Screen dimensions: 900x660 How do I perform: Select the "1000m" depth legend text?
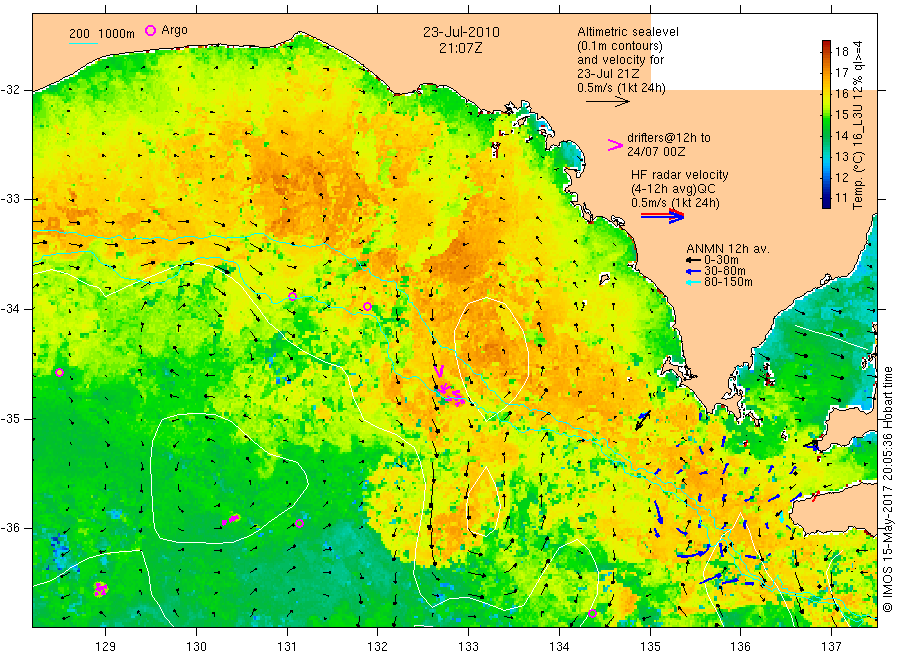[117, 34]
